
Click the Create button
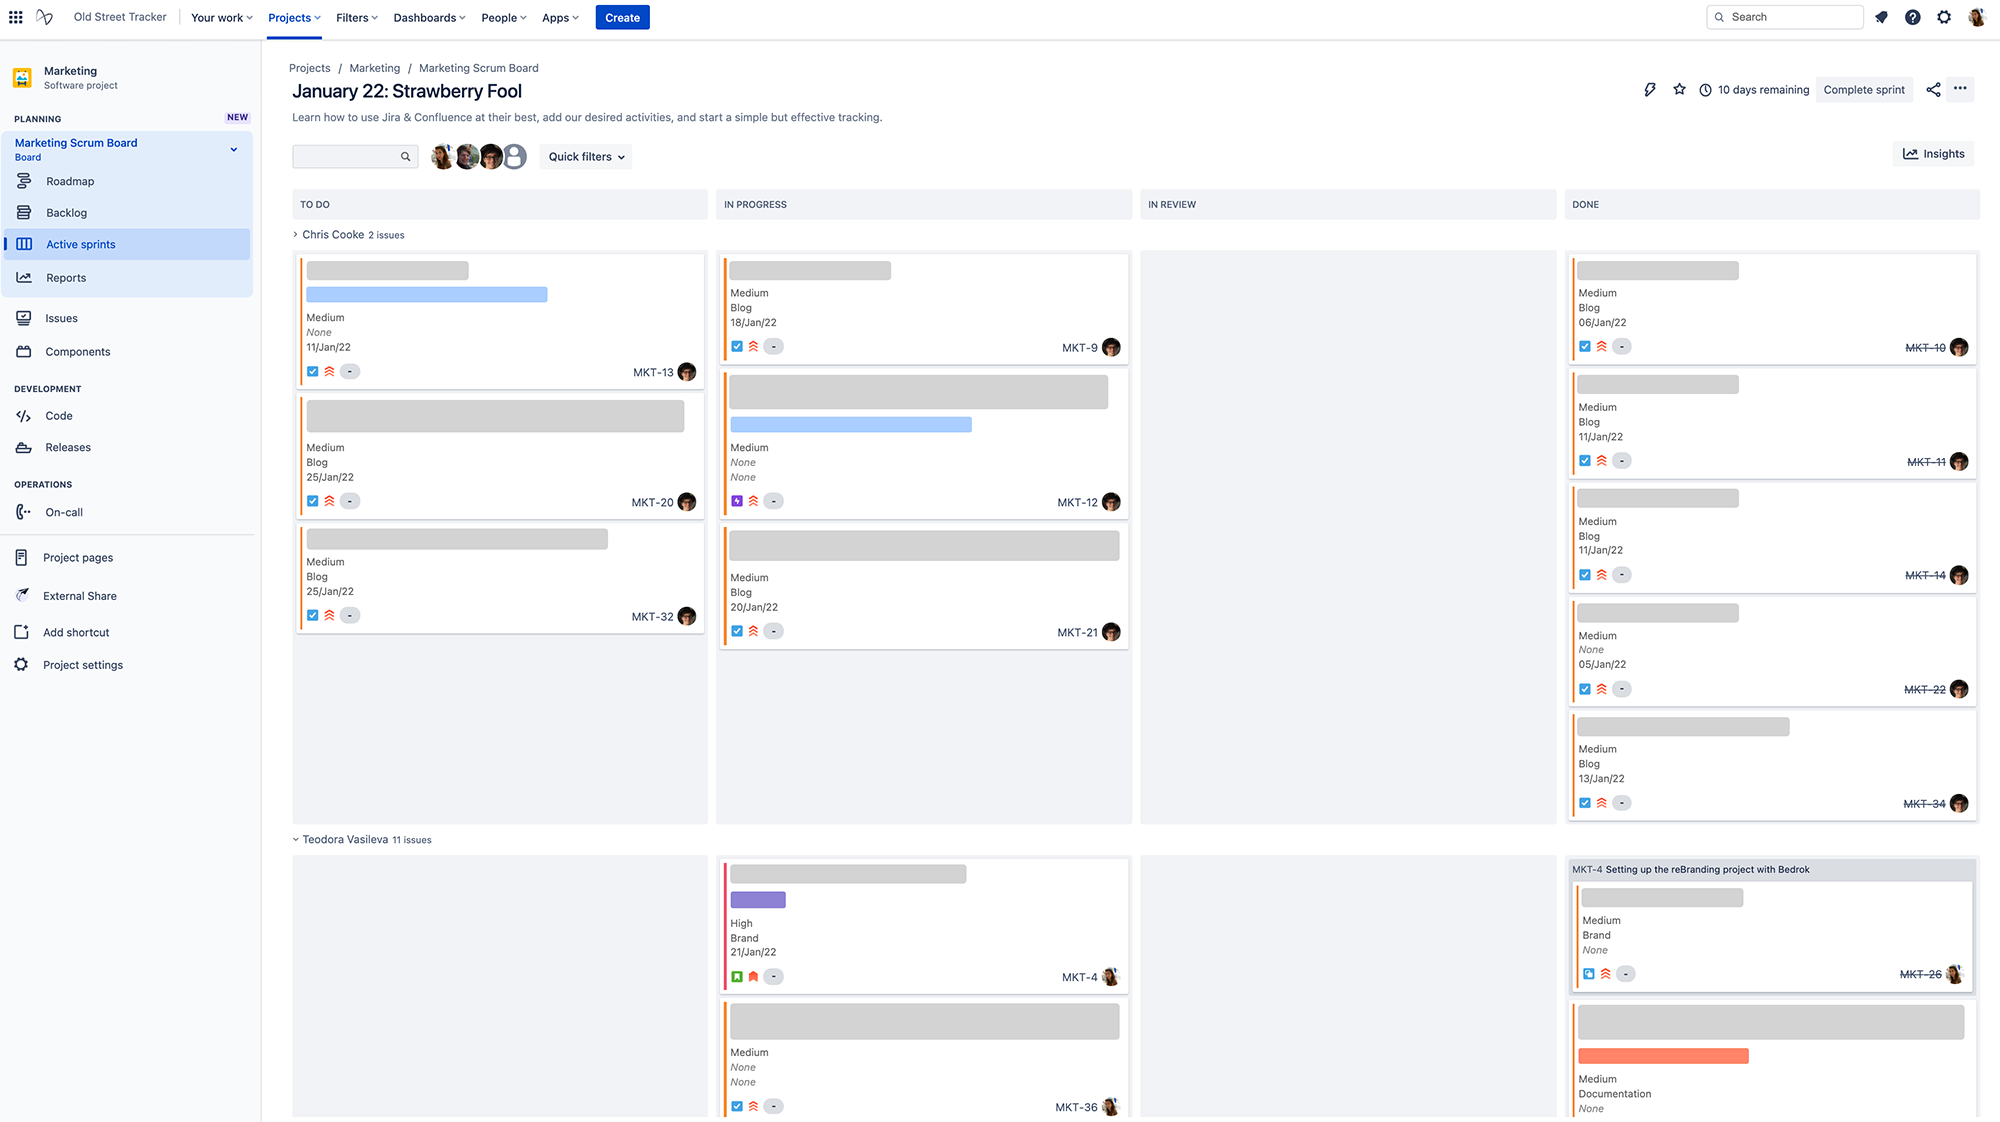622,18
